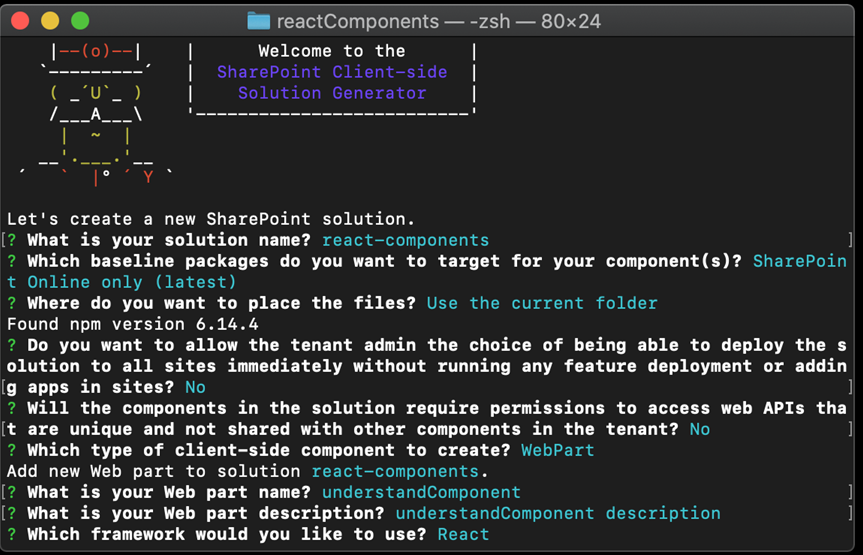Click the 'No' answer after 'apps in sites?'
This screenshot has width=863, height=555.
pyautogui.click(x=195, y=388)
